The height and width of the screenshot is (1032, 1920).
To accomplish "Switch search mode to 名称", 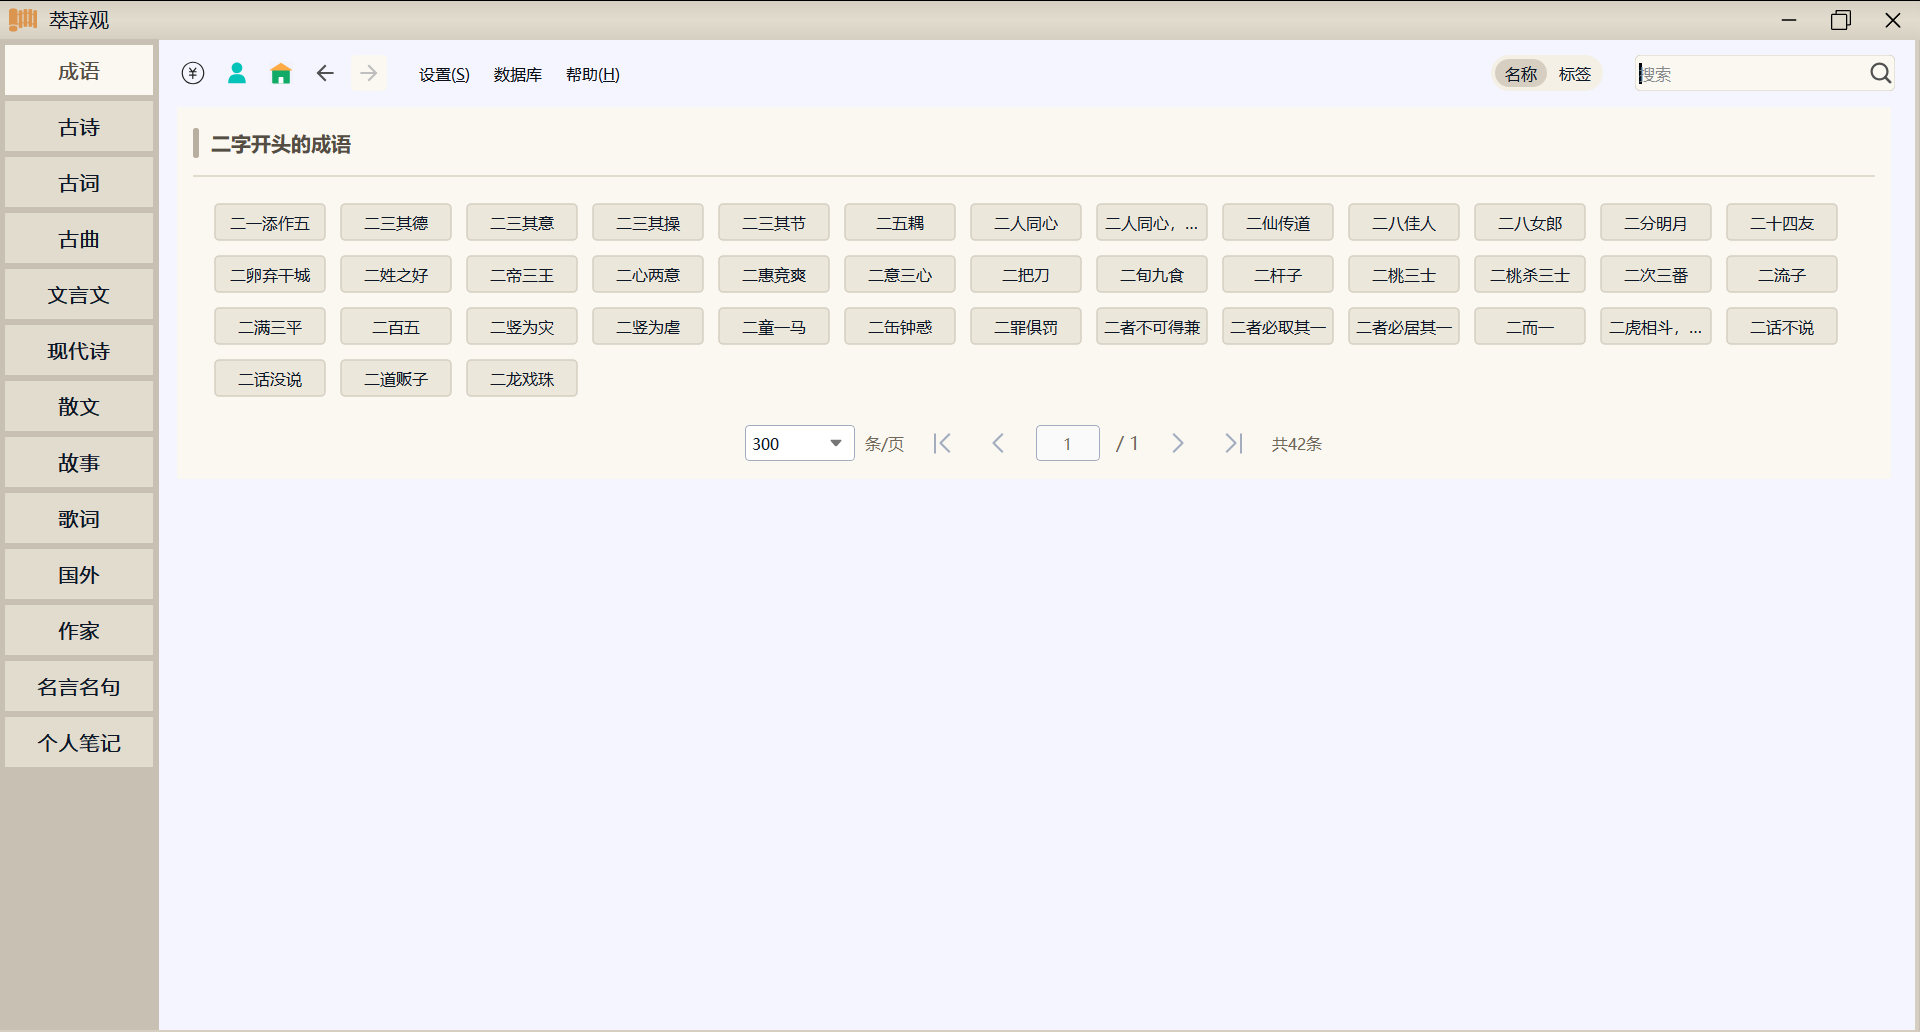I will [1521, 74].
